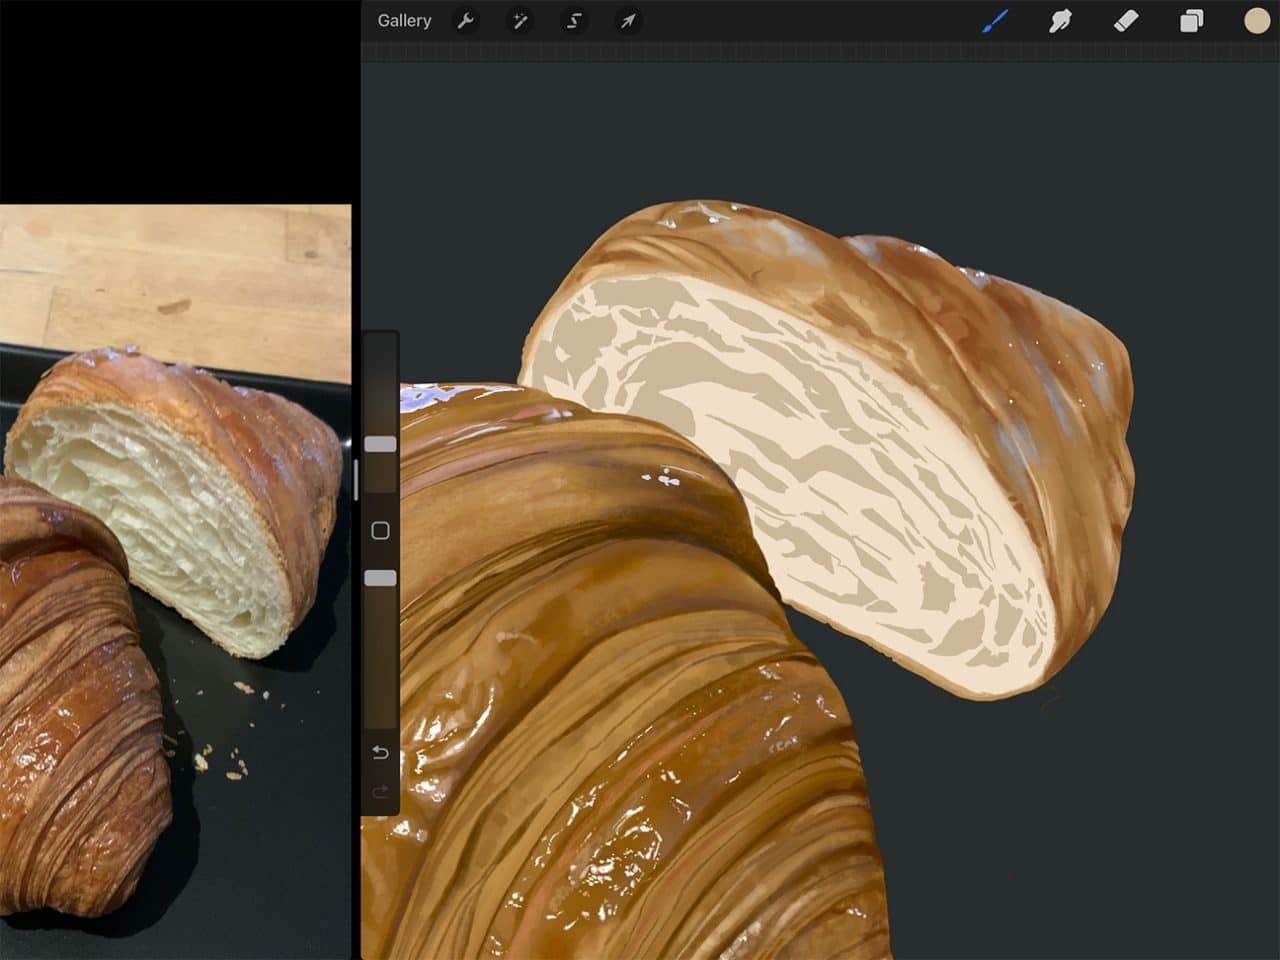Tap the Undo arrow on the sidebar
1280x960 pixels.
click(379, 752)
